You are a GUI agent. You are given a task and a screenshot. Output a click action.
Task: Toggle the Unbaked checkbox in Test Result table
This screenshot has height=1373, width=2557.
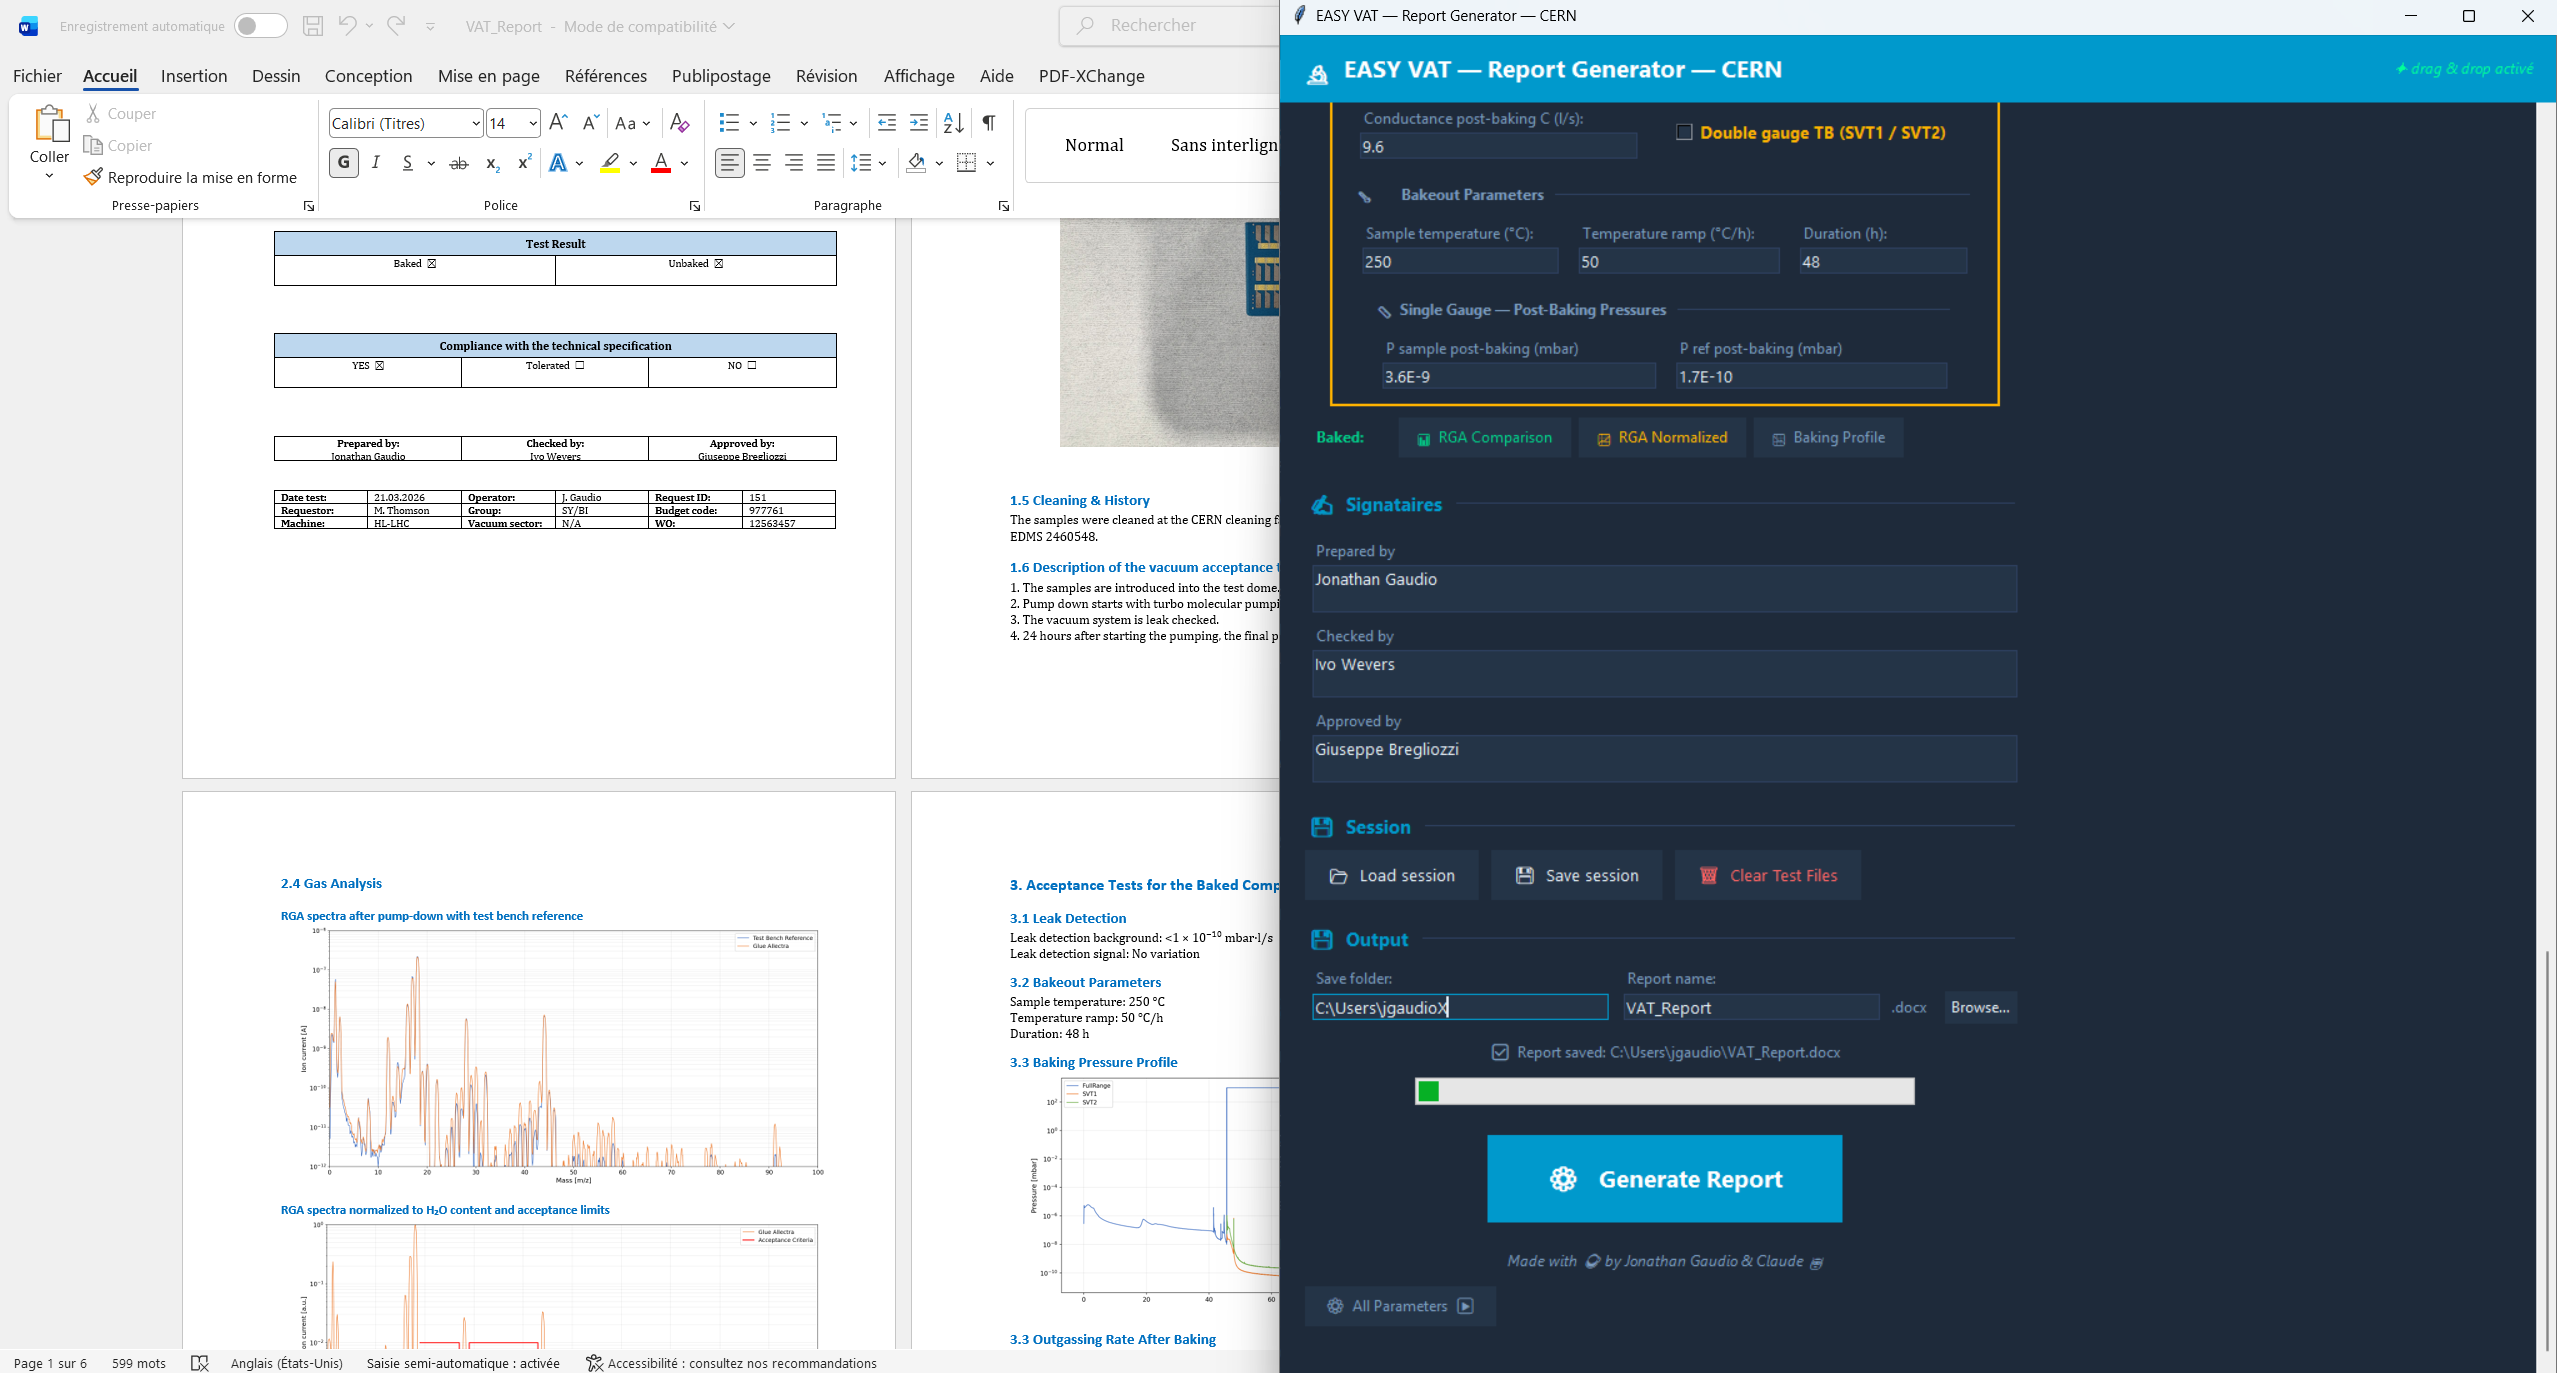(x=719, y=264)
